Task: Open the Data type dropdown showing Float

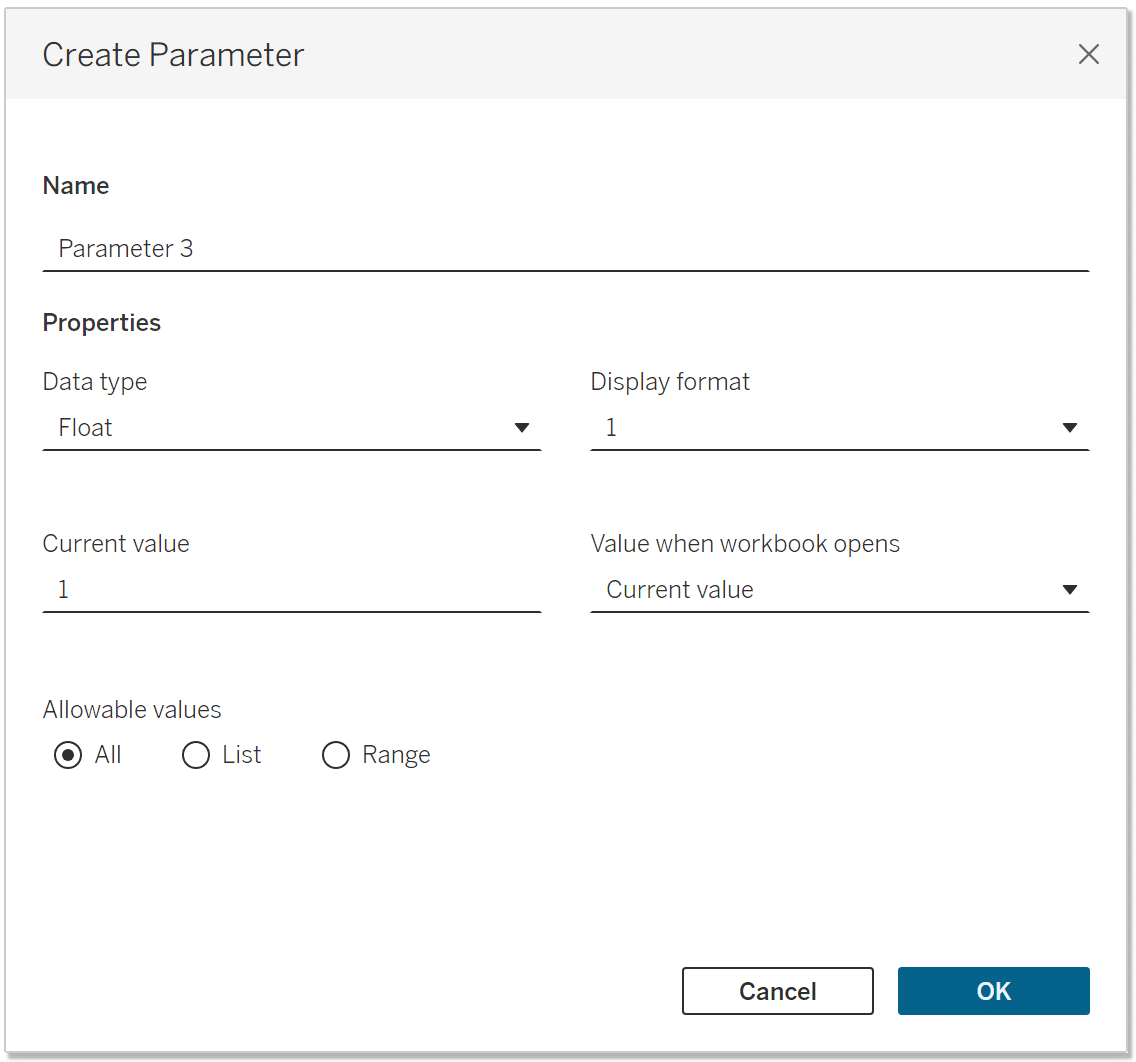Action: coord(292,428)
